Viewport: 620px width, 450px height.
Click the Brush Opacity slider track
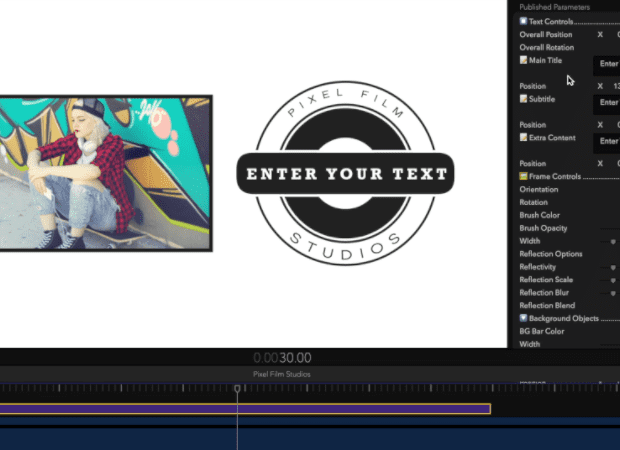coord(610,229)
